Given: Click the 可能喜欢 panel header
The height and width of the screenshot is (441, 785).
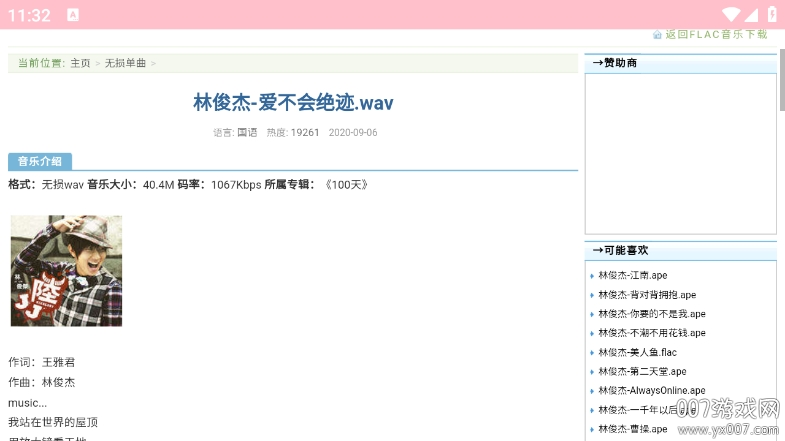Looking at the screenshot, I should [x=681, y=250].
